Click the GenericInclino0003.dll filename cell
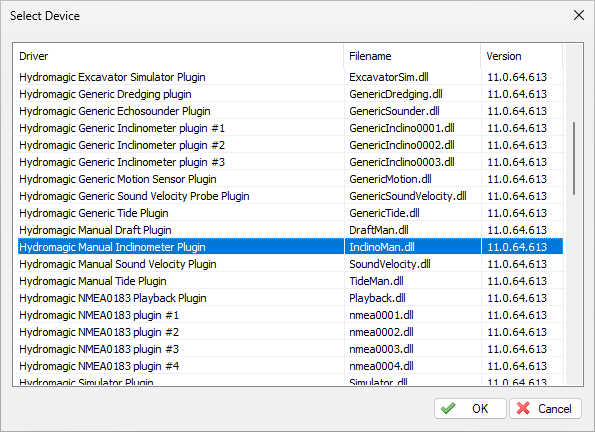Image resolution: width=595 pixels, height=432 pixels. (412, 162)
